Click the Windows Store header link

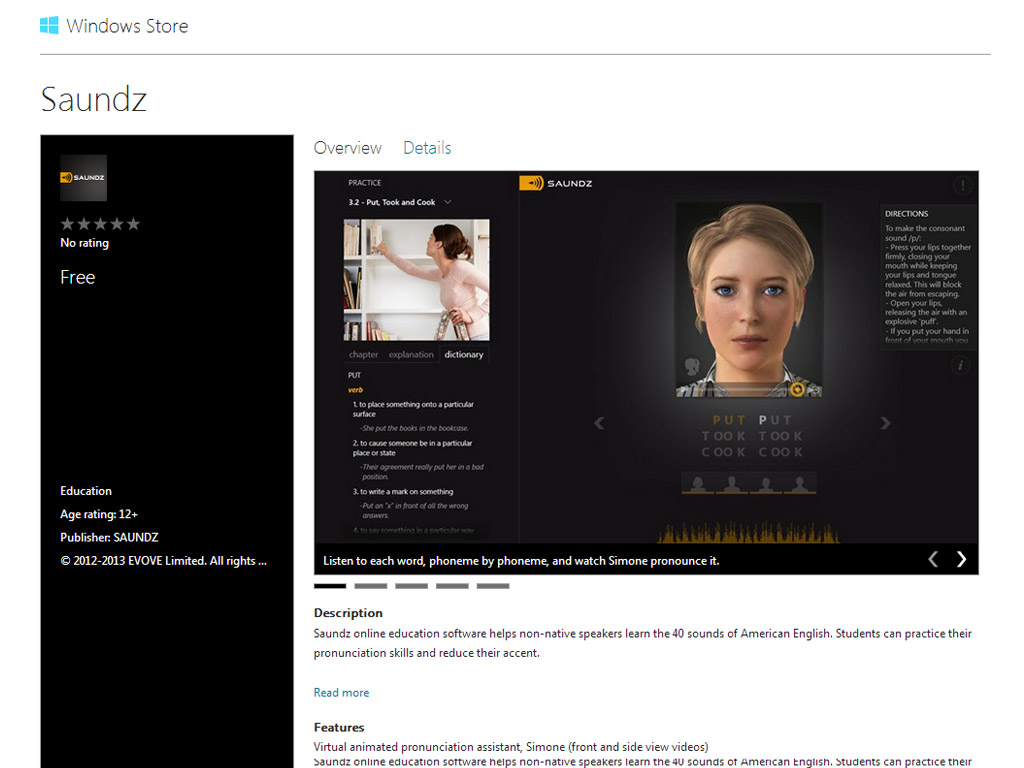(x=127, y=26)
